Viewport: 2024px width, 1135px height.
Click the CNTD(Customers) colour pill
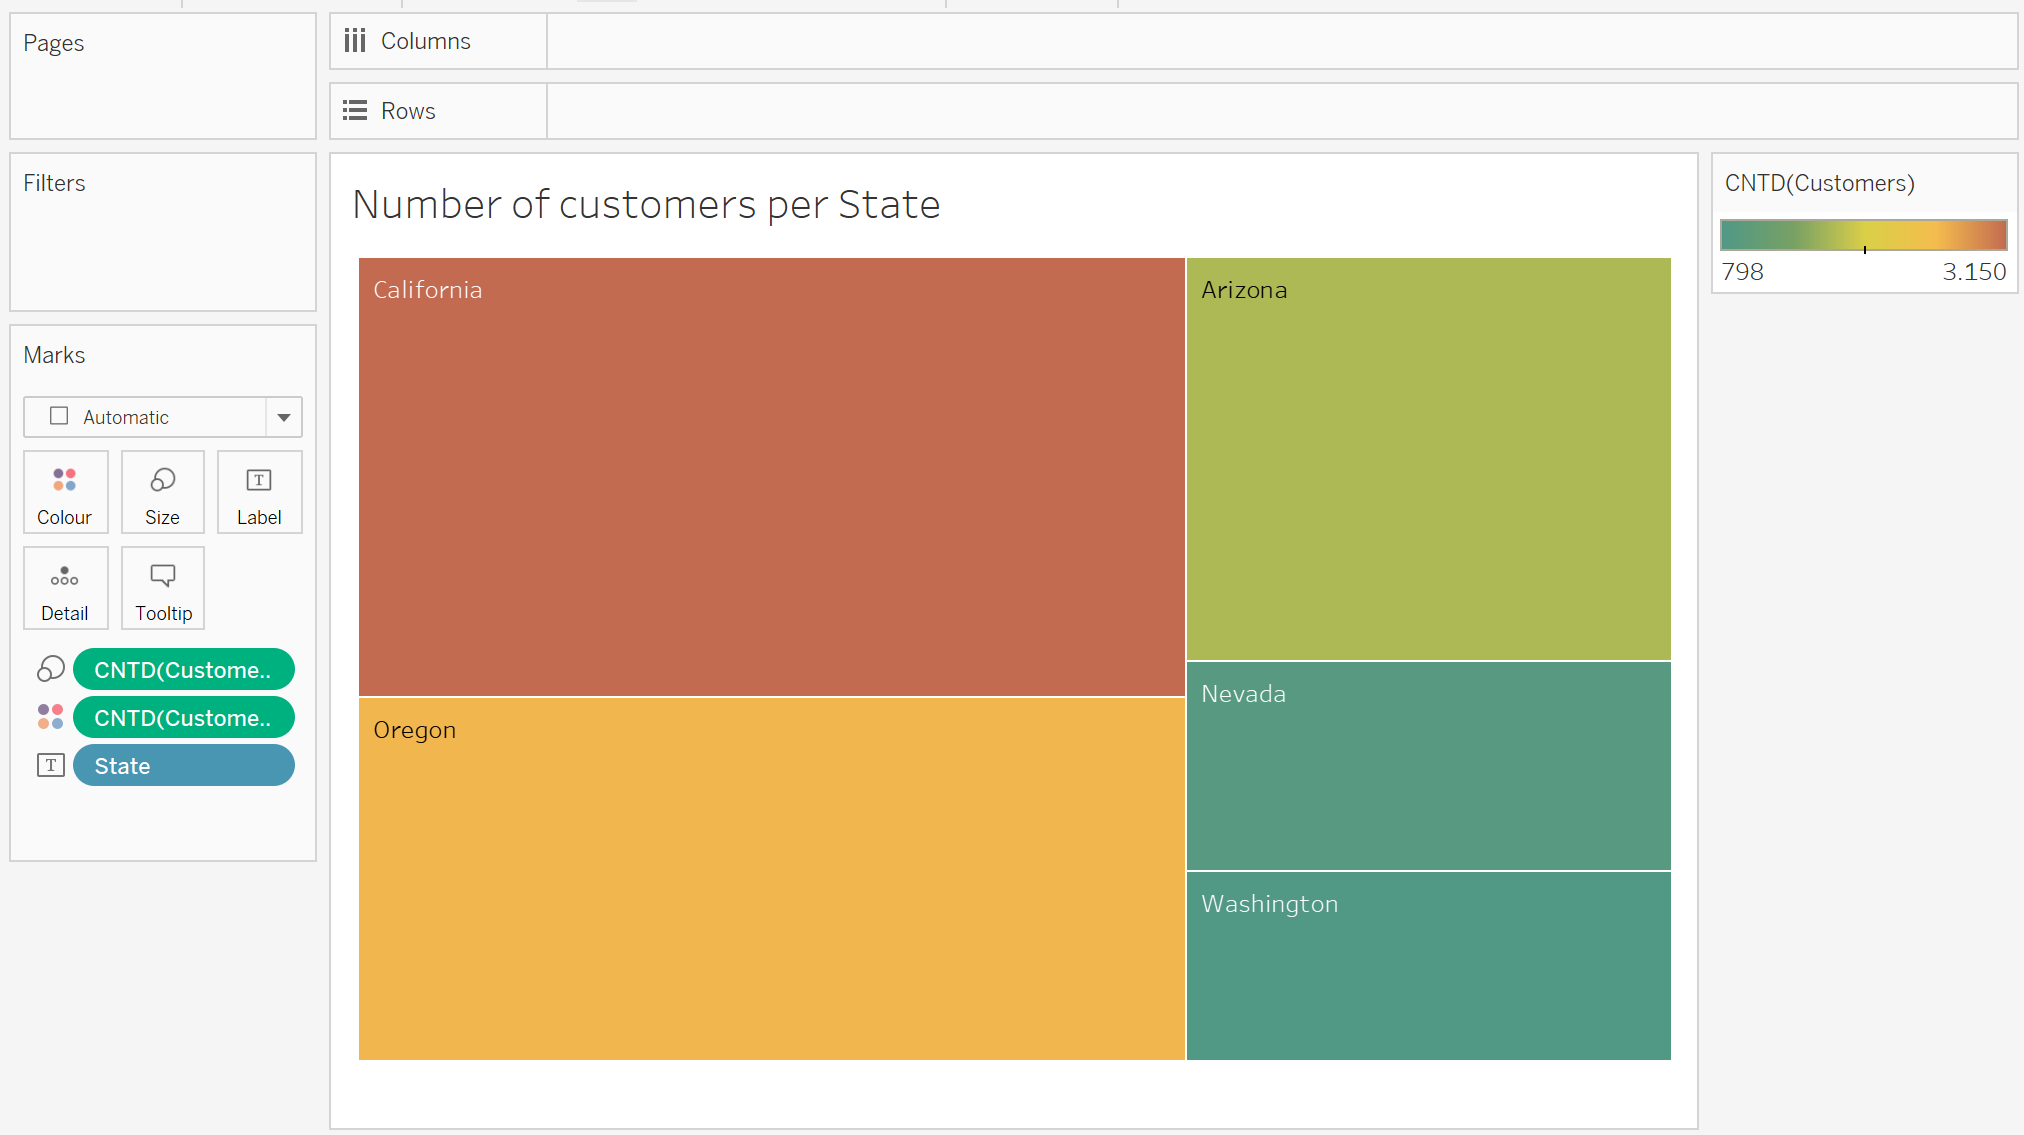[184, 717]
